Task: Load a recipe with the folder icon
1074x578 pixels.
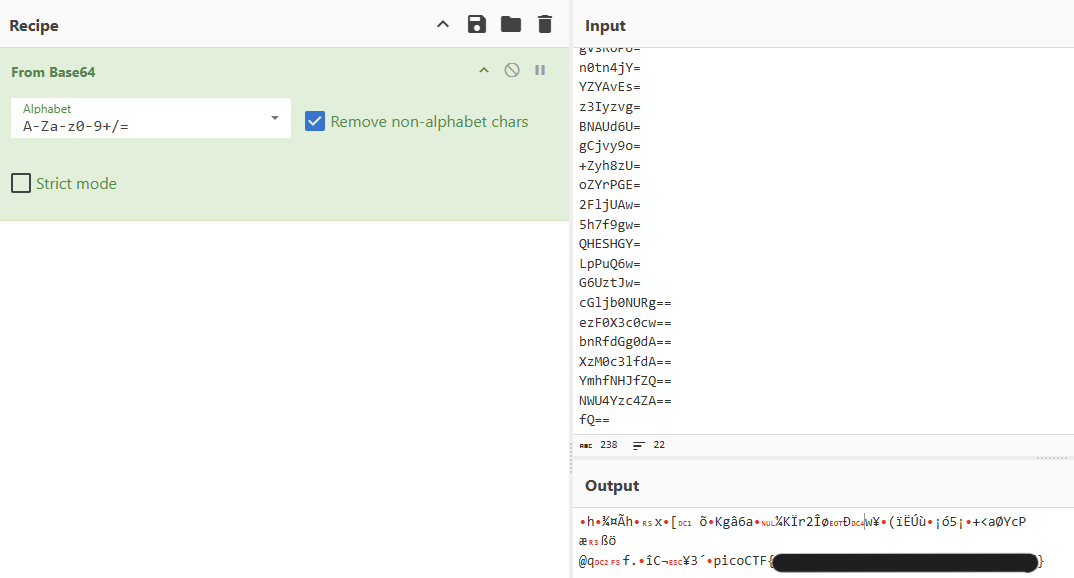Action: click(511, 25)
